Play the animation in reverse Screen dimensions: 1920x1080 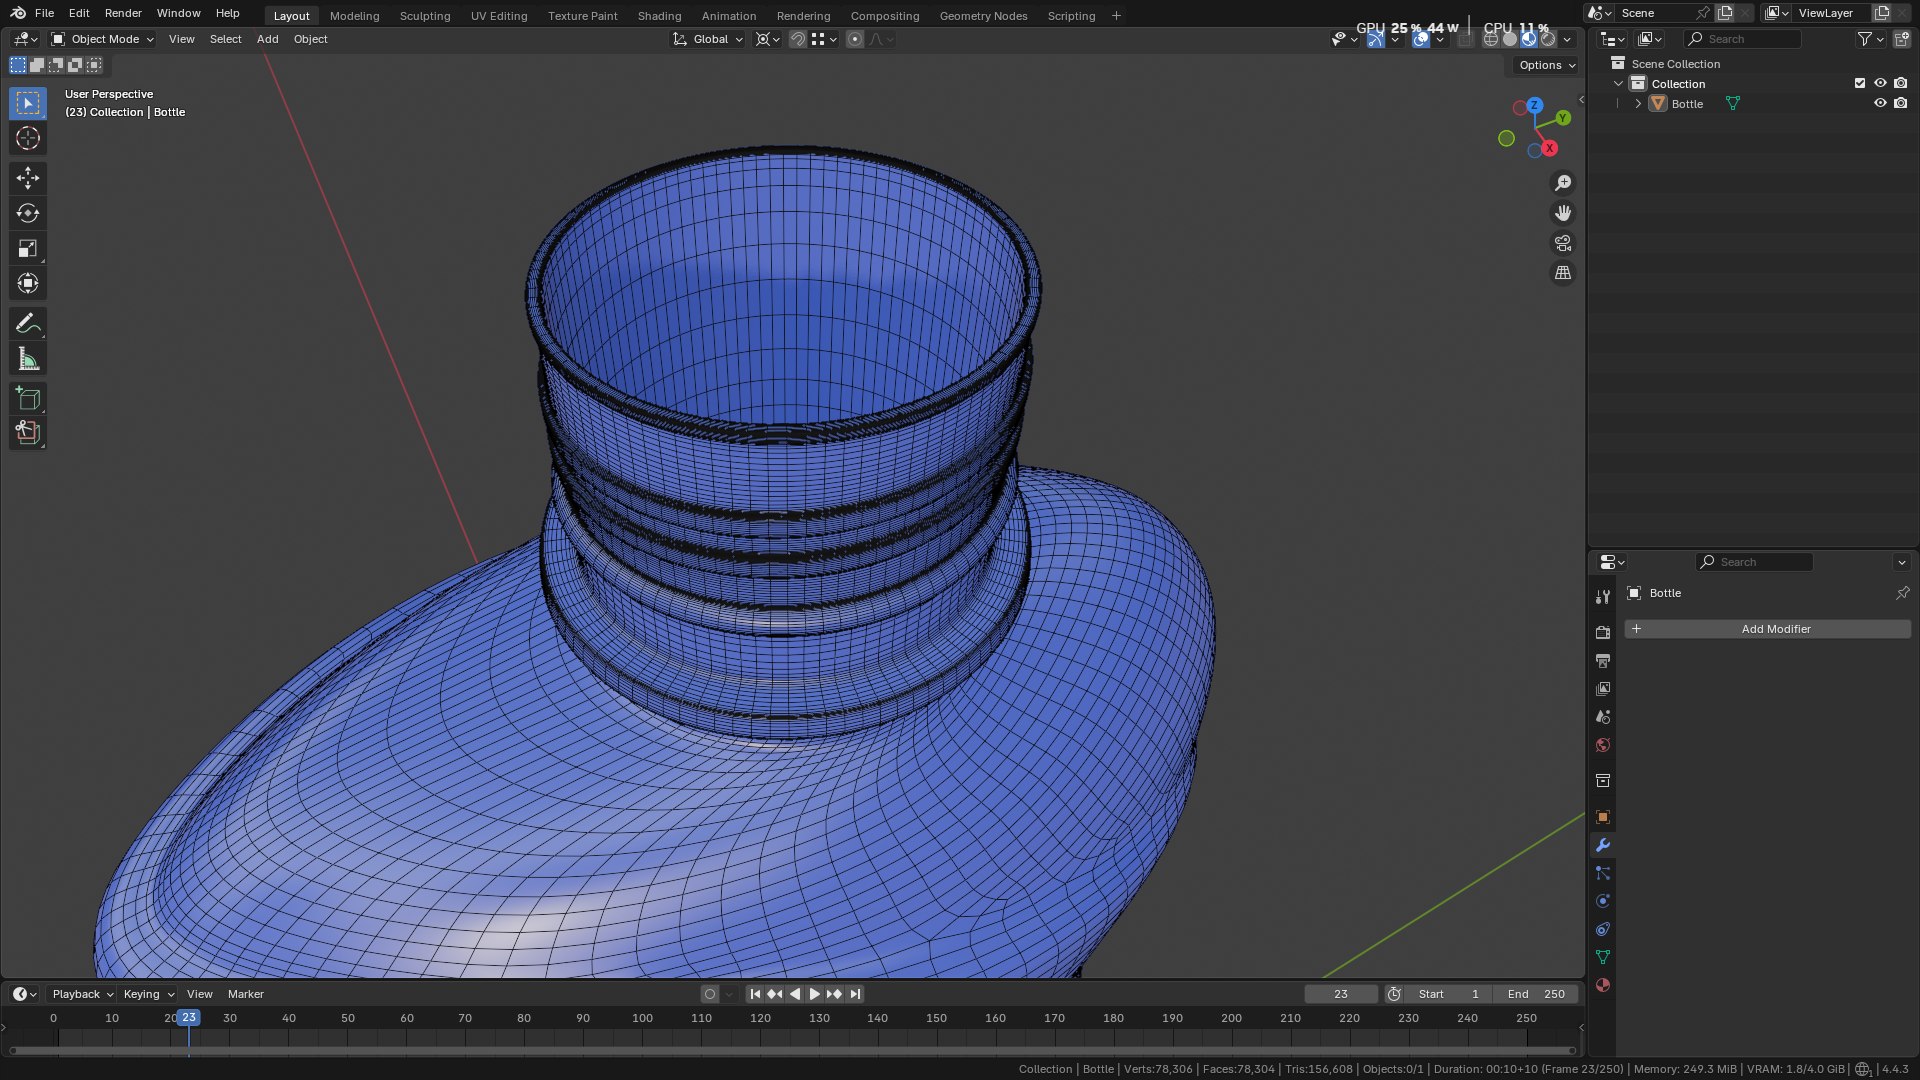[x=795, y=994]
